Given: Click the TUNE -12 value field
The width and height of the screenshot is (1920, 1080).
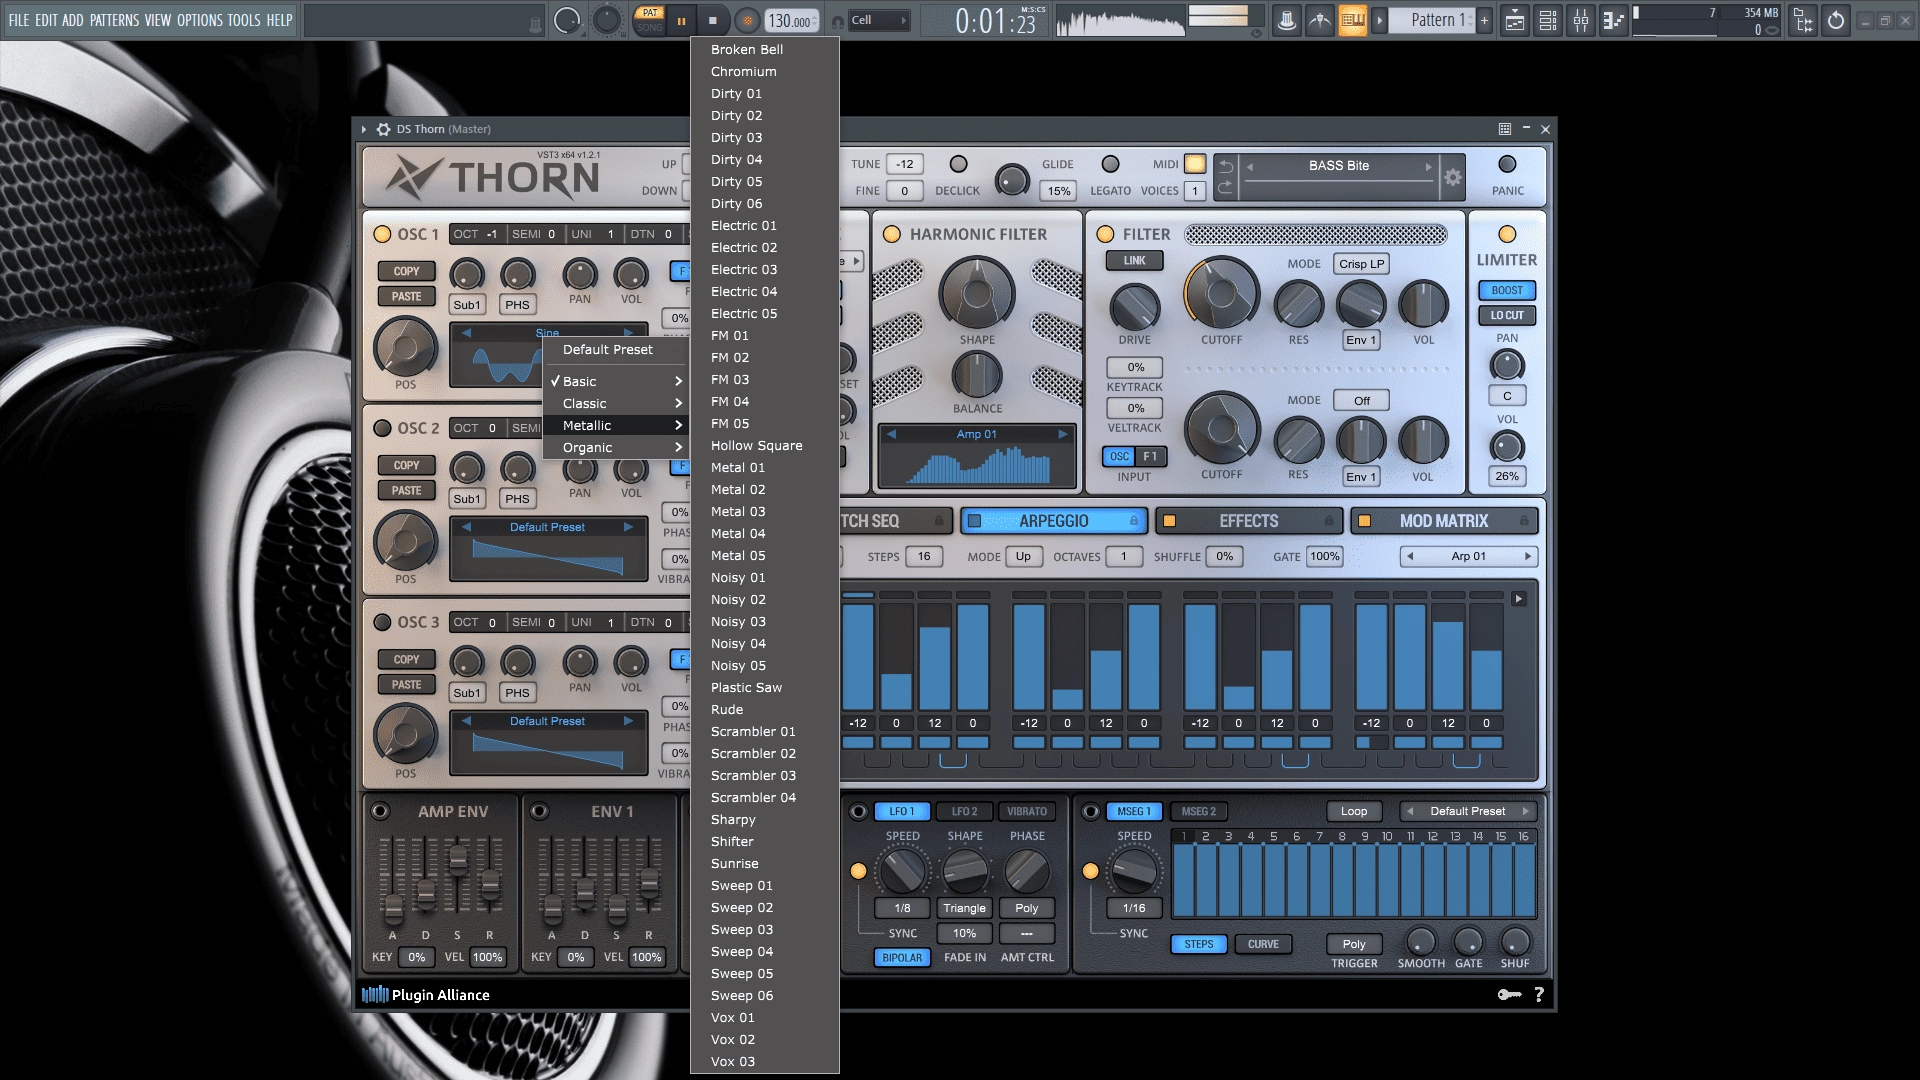Looking at the screenshot, I should 904,164.
